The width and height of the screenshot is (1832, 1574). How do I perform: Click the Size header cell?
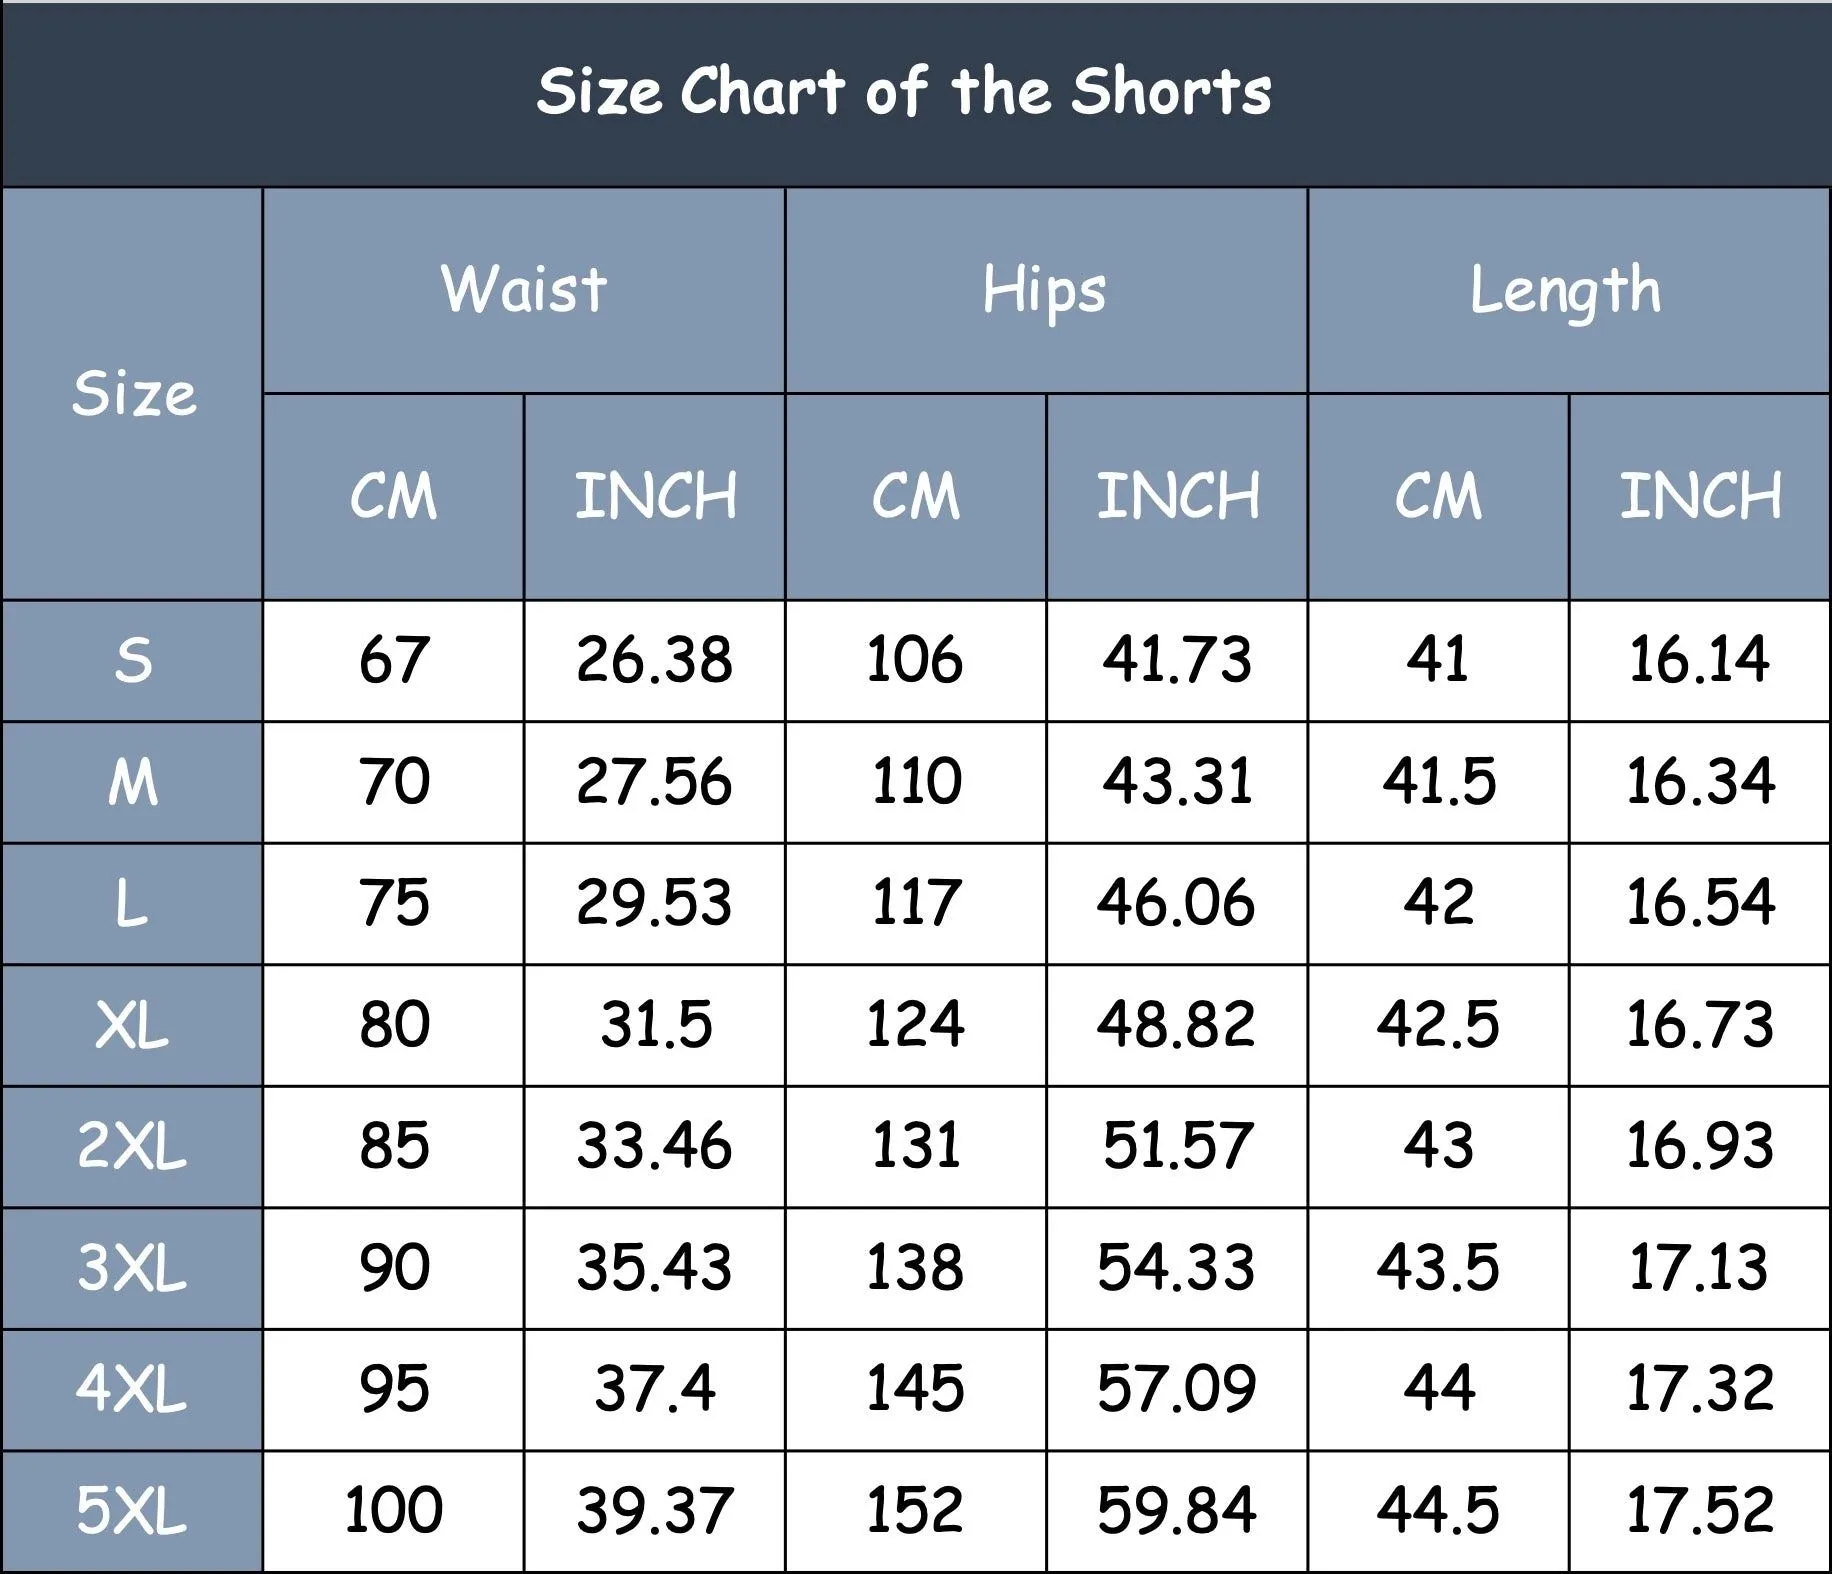pos(132,394)
